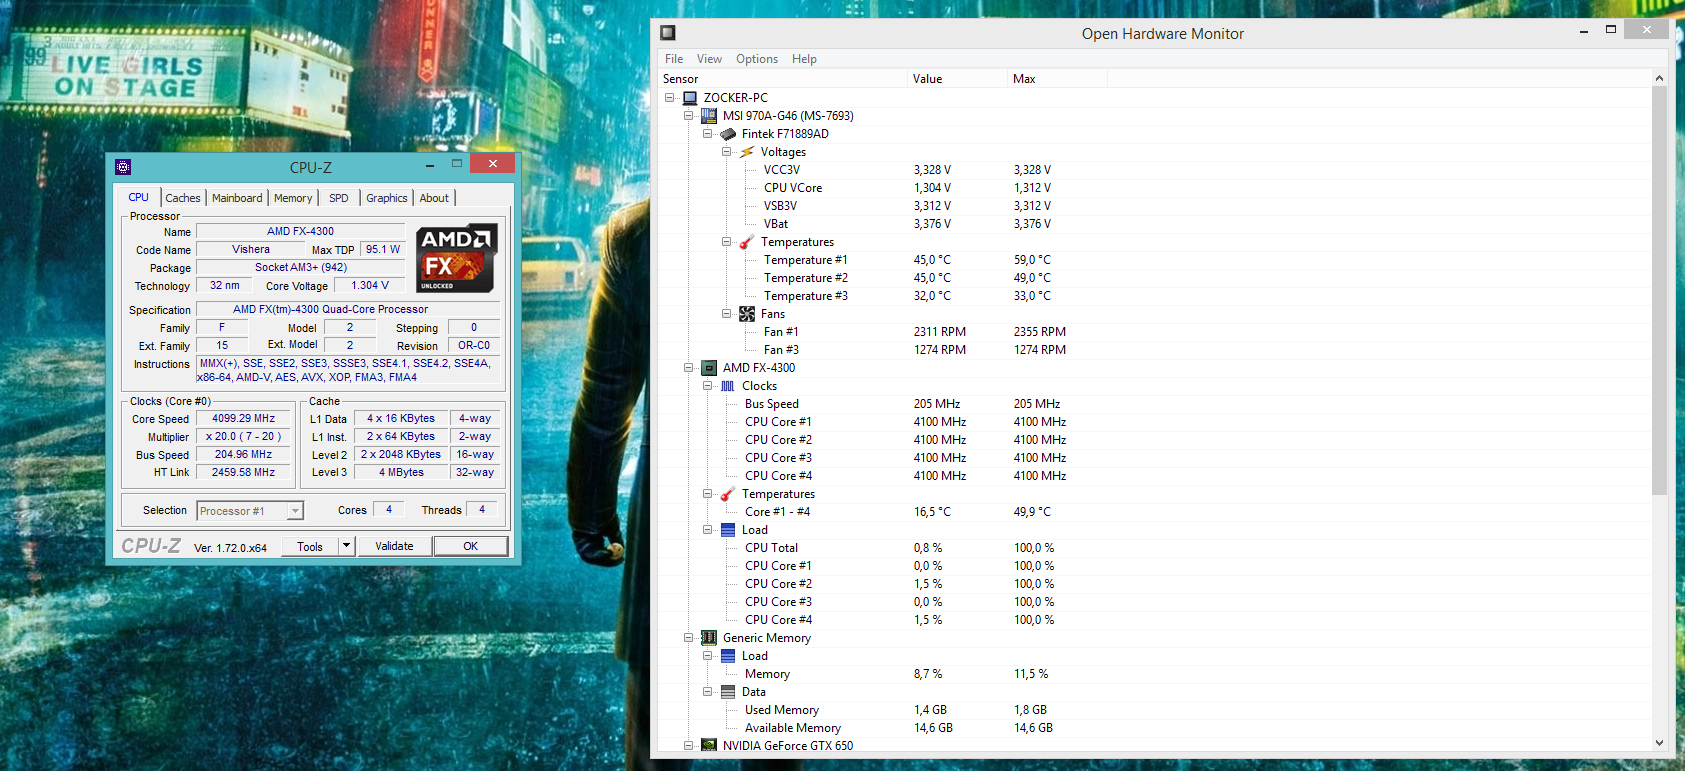Collapse the MSI 970A-G46 tree node
Image resolution: width=1685 pixels, height=771 pixels.
coord(688,116)
